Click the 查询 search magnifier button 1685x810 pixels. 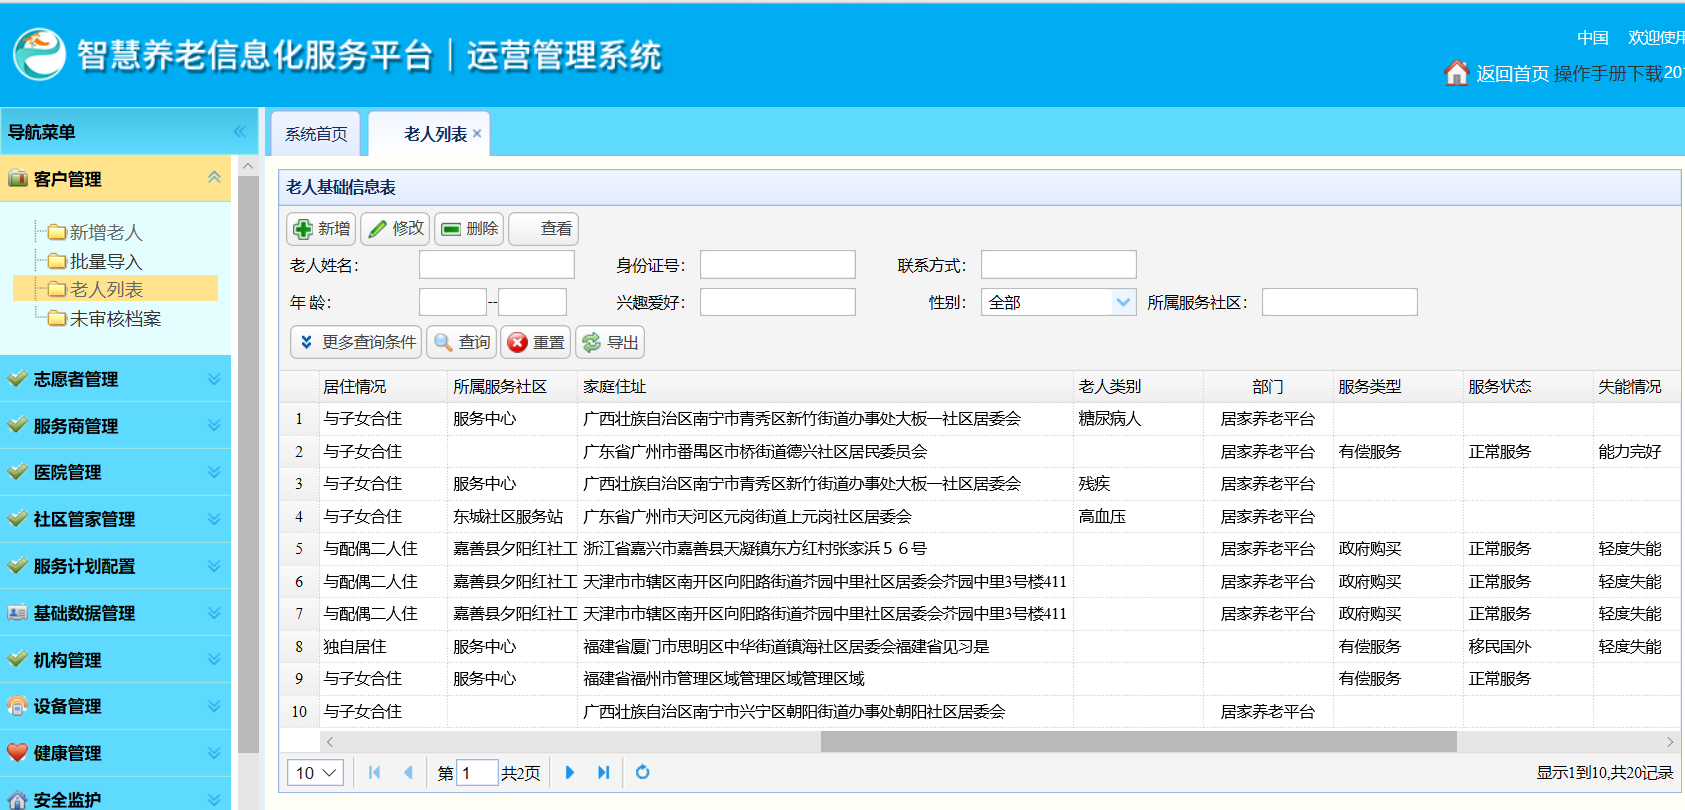coord(462,343)
